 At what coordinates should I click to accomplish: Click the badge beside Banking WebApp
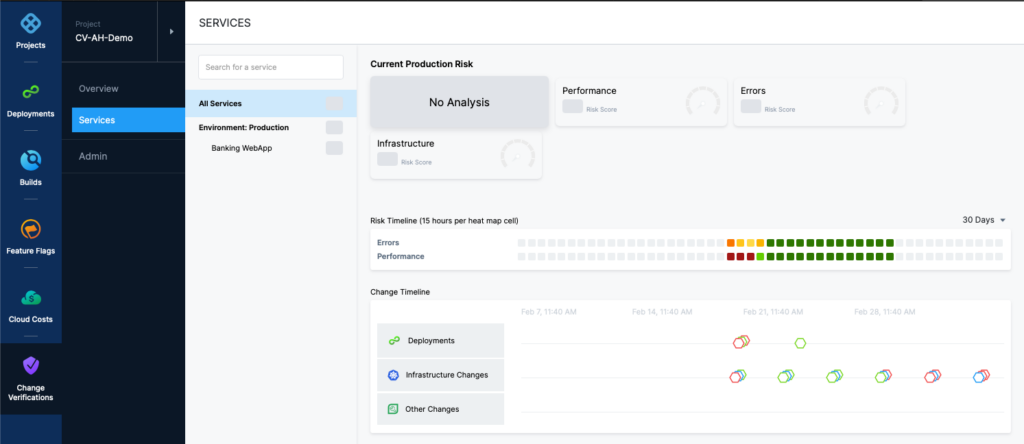334,148
